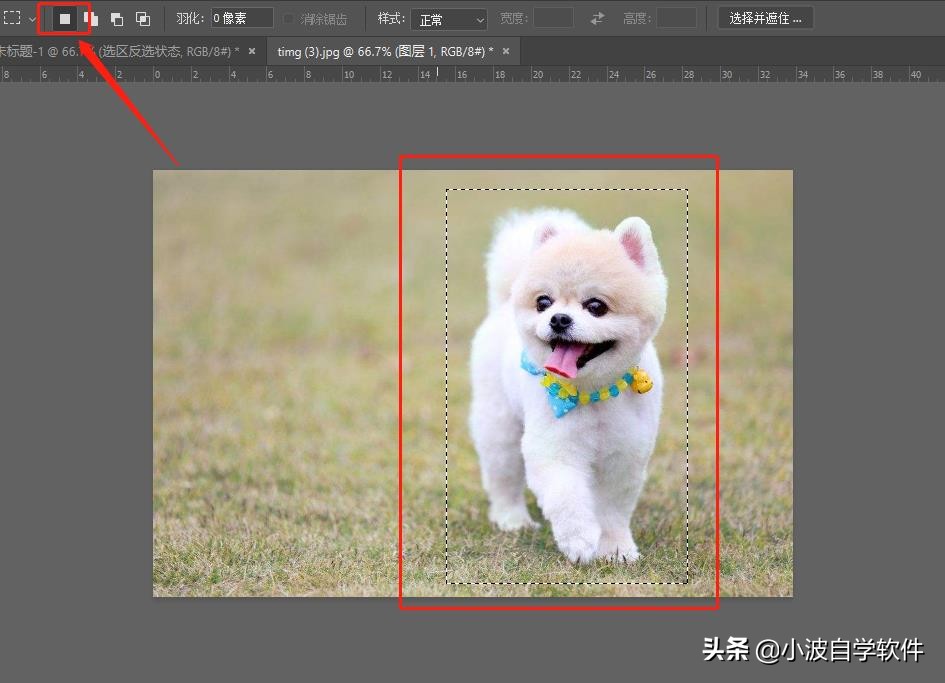
Task: Click the dog's face inside the marquee selection
Action: tap(570, 310)
